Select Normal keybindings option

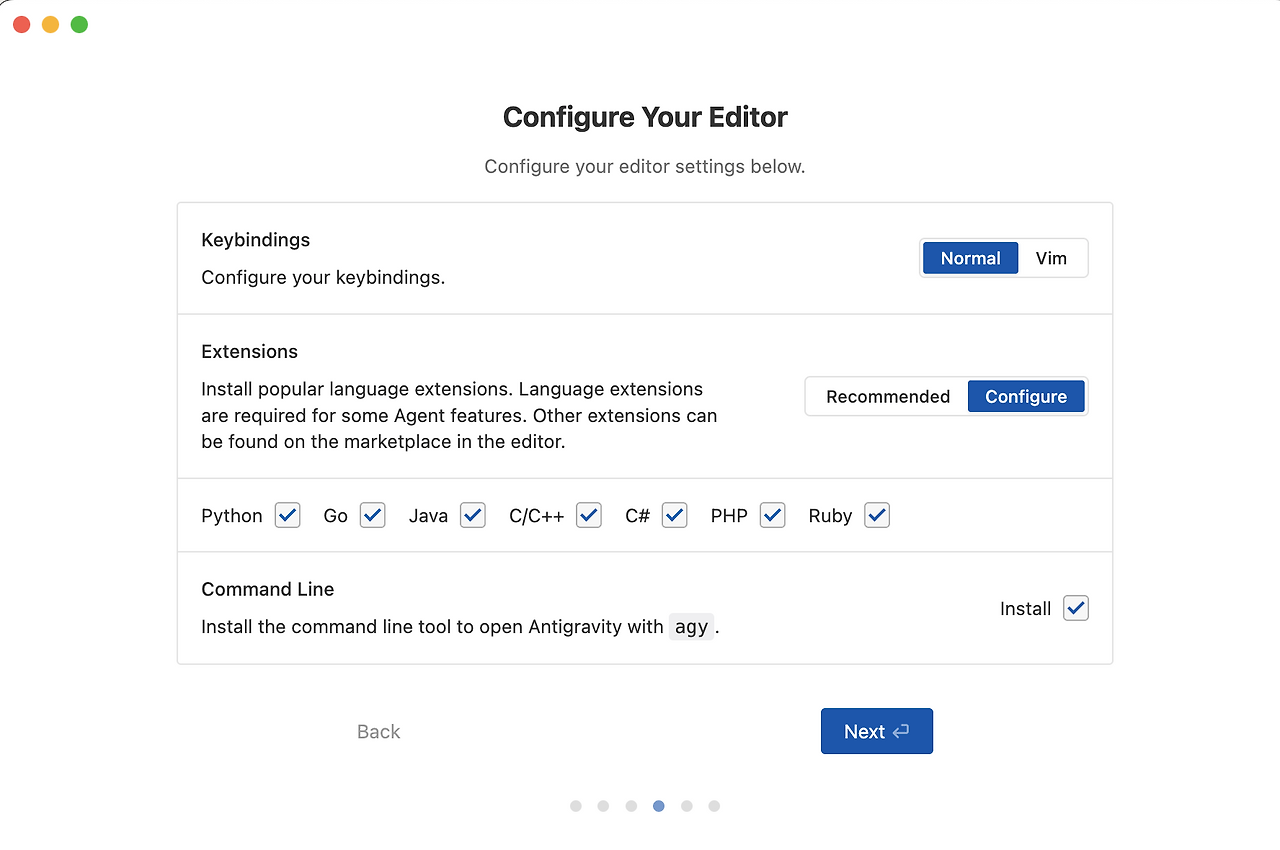(x=970, y=258)
